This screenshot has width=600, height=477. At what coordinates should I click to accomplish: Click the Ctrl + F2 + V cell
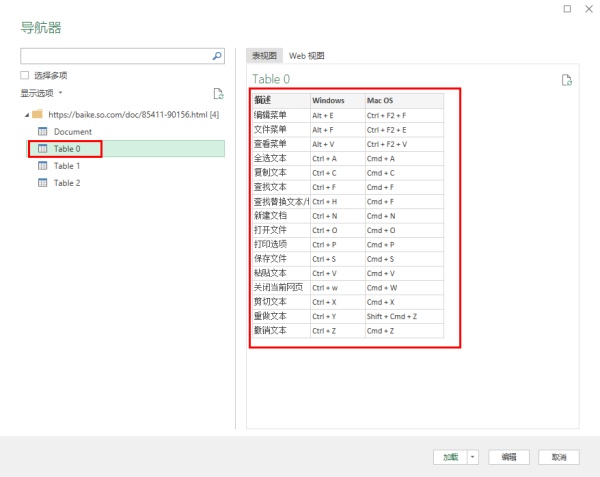(404, 144)
